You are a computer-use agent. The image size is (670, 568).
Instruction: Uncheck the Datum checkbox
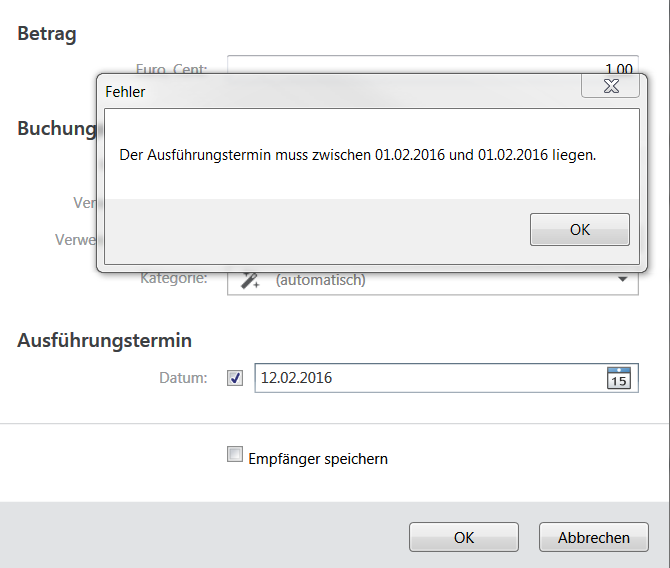click(x=235, y=378)
